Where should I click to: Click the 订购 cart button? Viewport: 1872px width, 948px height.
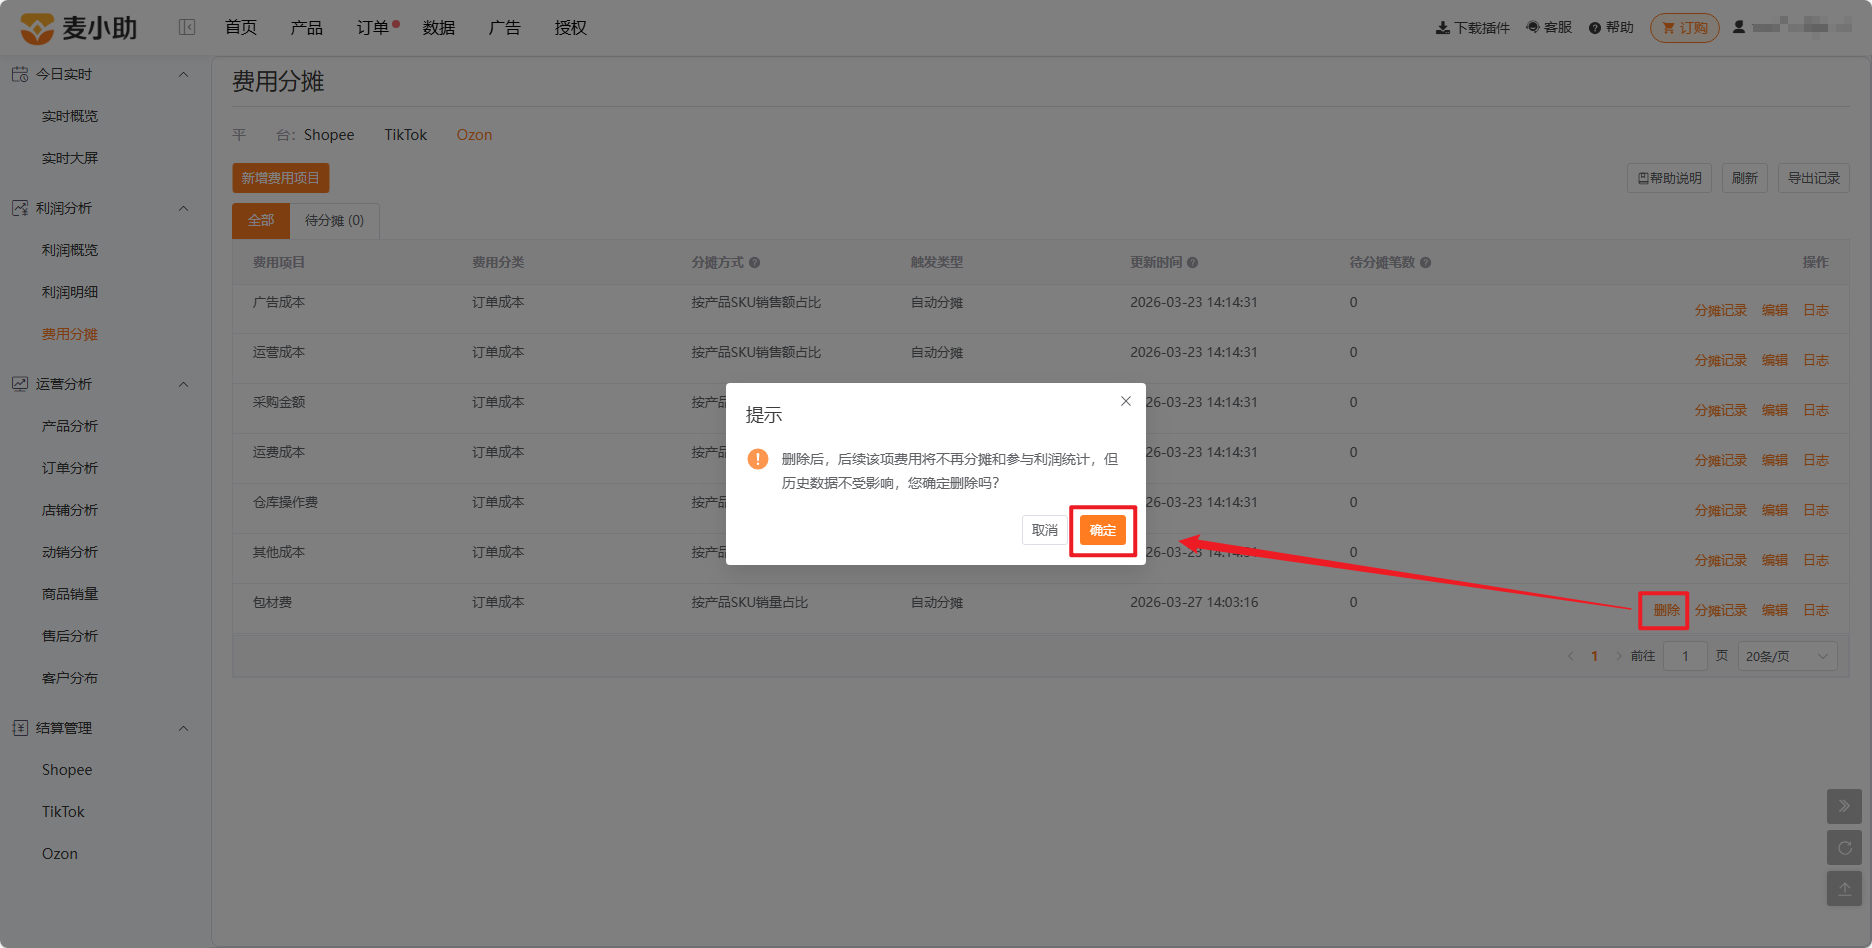[x=1685, y=28]
